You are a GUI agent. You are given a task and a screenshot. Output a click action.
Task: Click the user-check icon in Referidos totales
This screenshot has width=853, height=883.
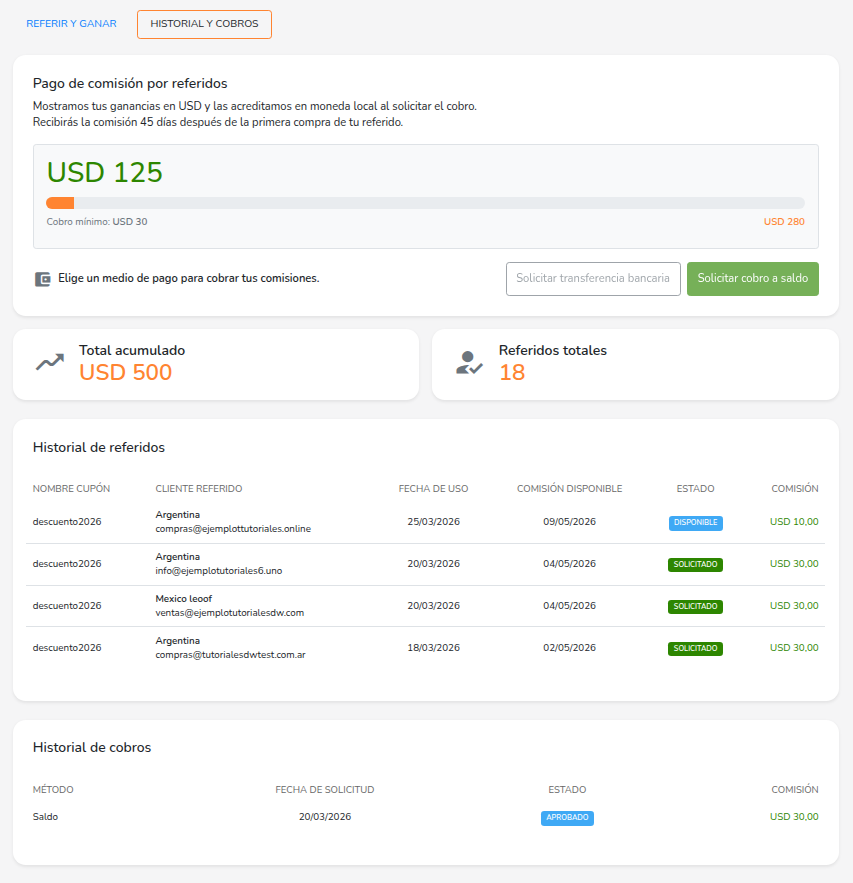tap(469, 363)
